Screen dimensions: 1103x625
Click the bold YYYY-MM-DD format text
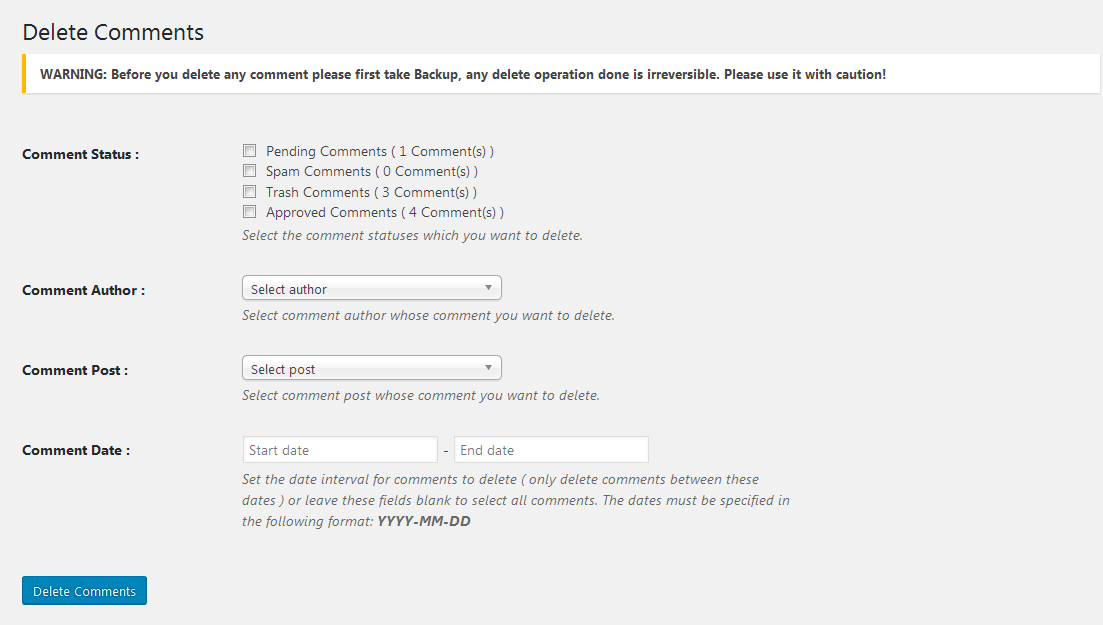(x=424, y=521)
